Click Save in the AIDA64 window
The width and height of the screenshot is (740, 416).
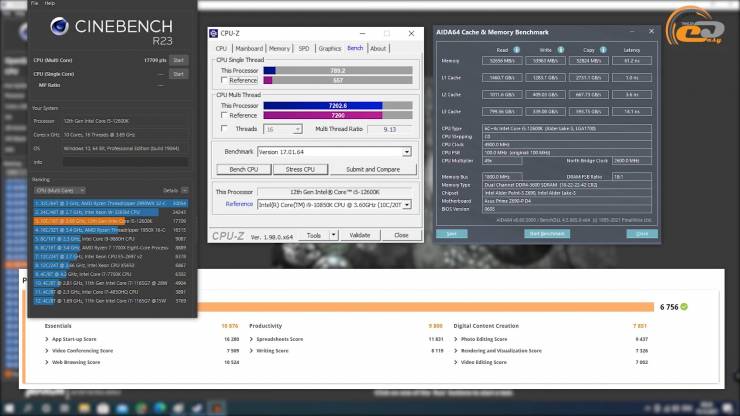tap(452, 234)
